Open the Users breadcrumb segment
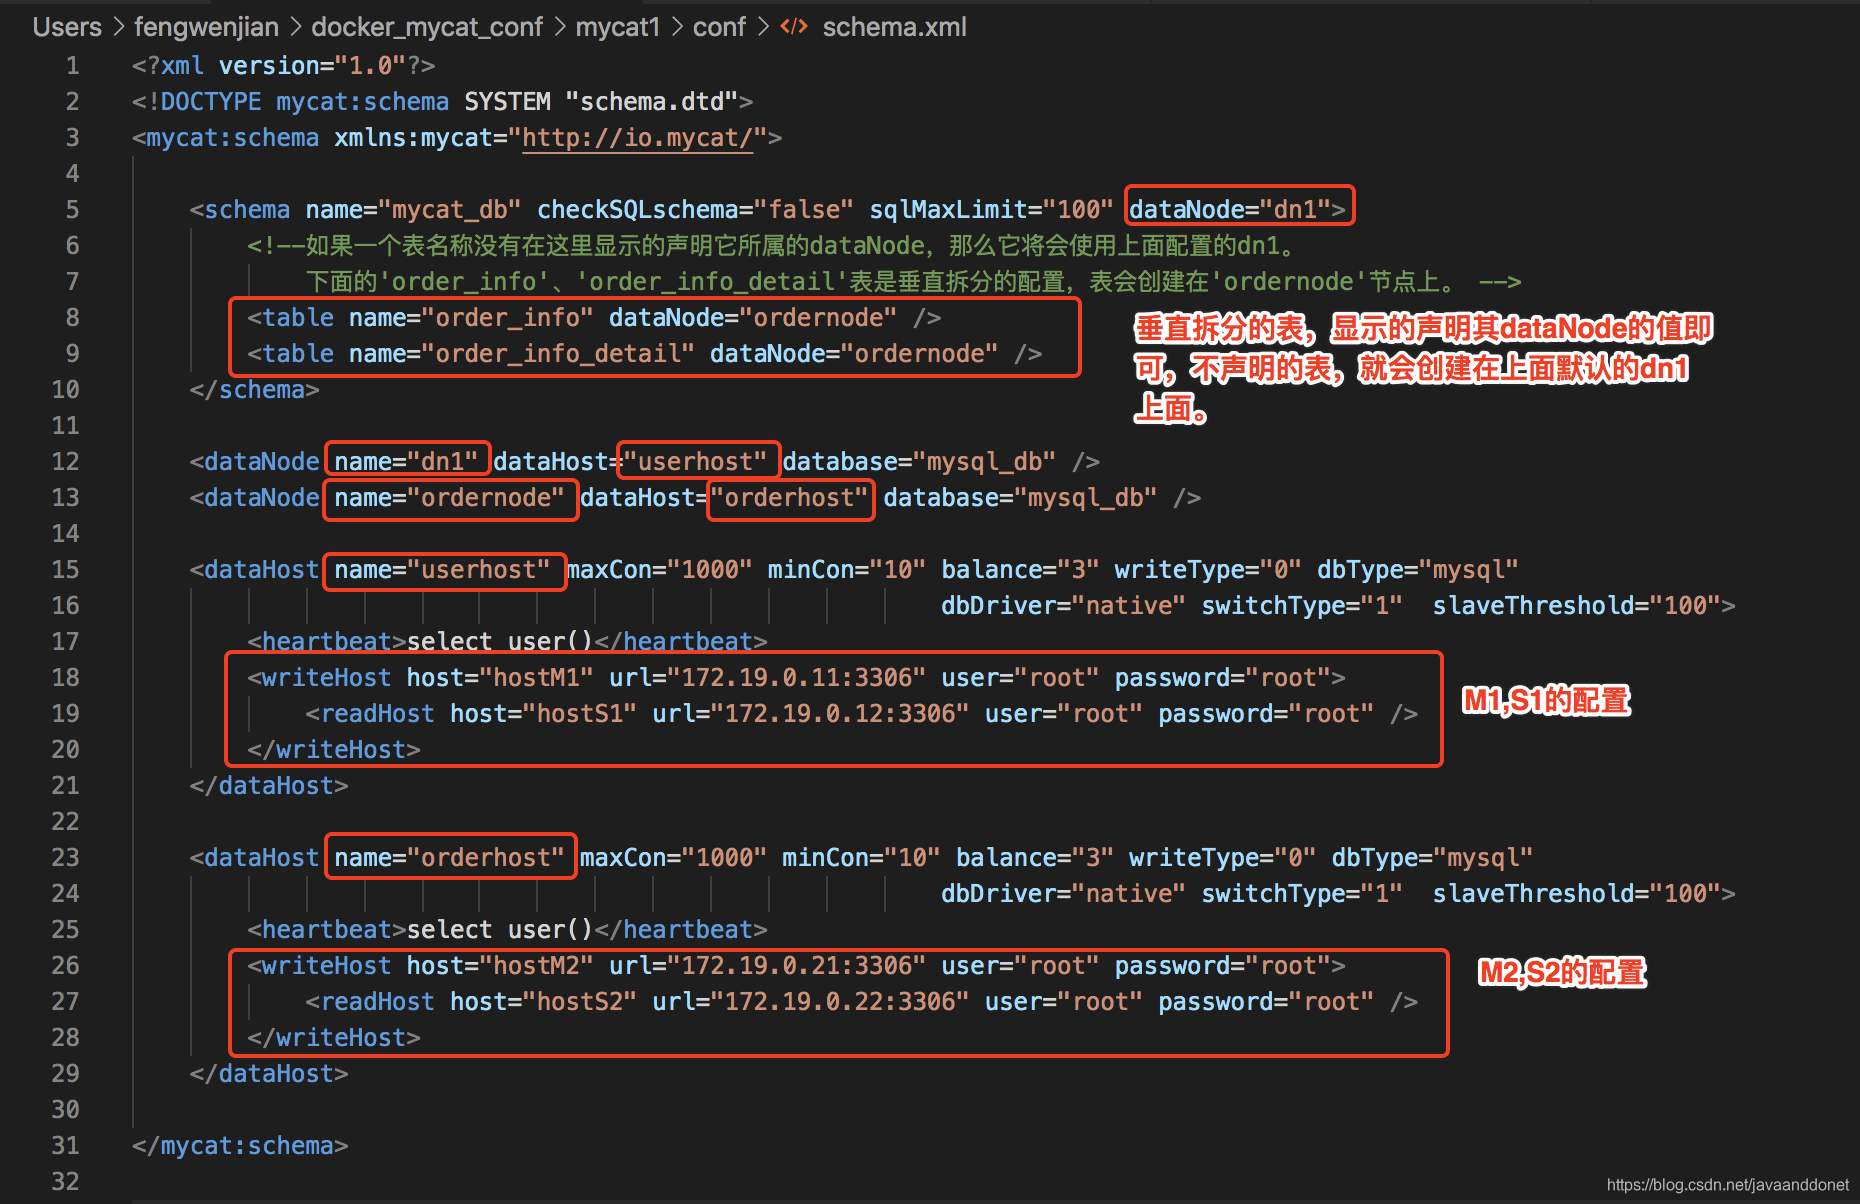The image size is (1860, 1204). coord(67,27)
